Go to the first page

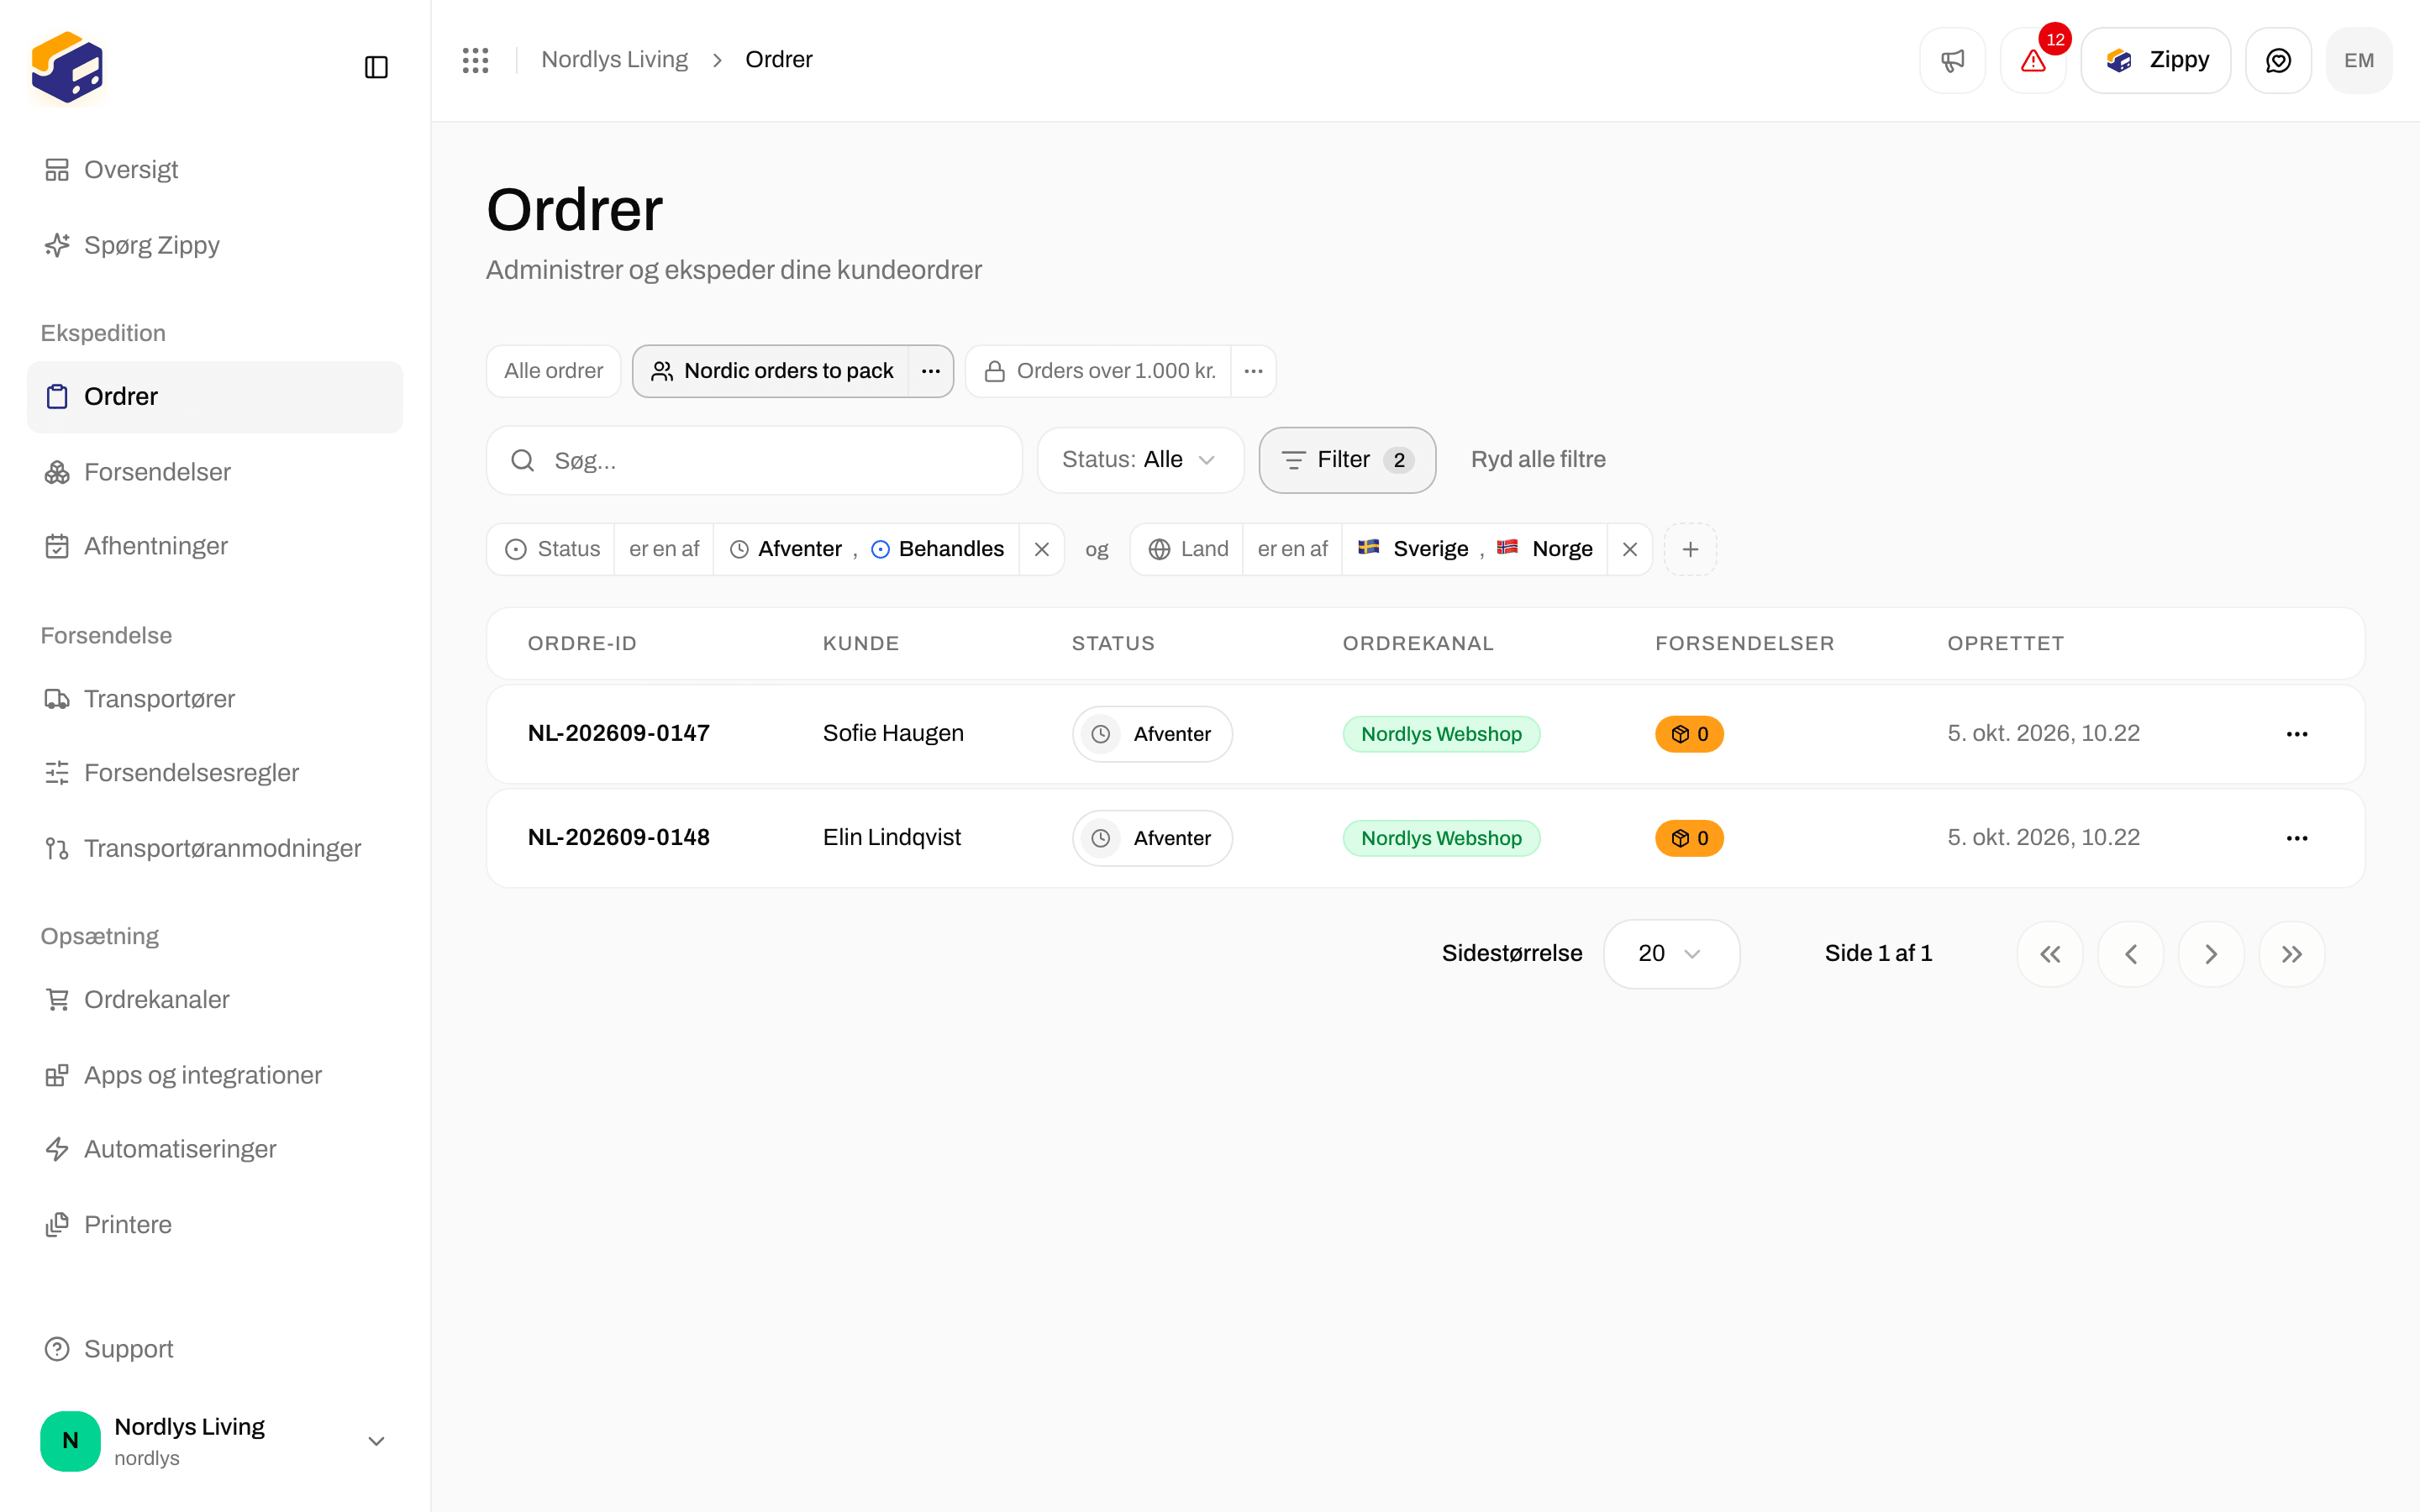[x=2050, y=954]
